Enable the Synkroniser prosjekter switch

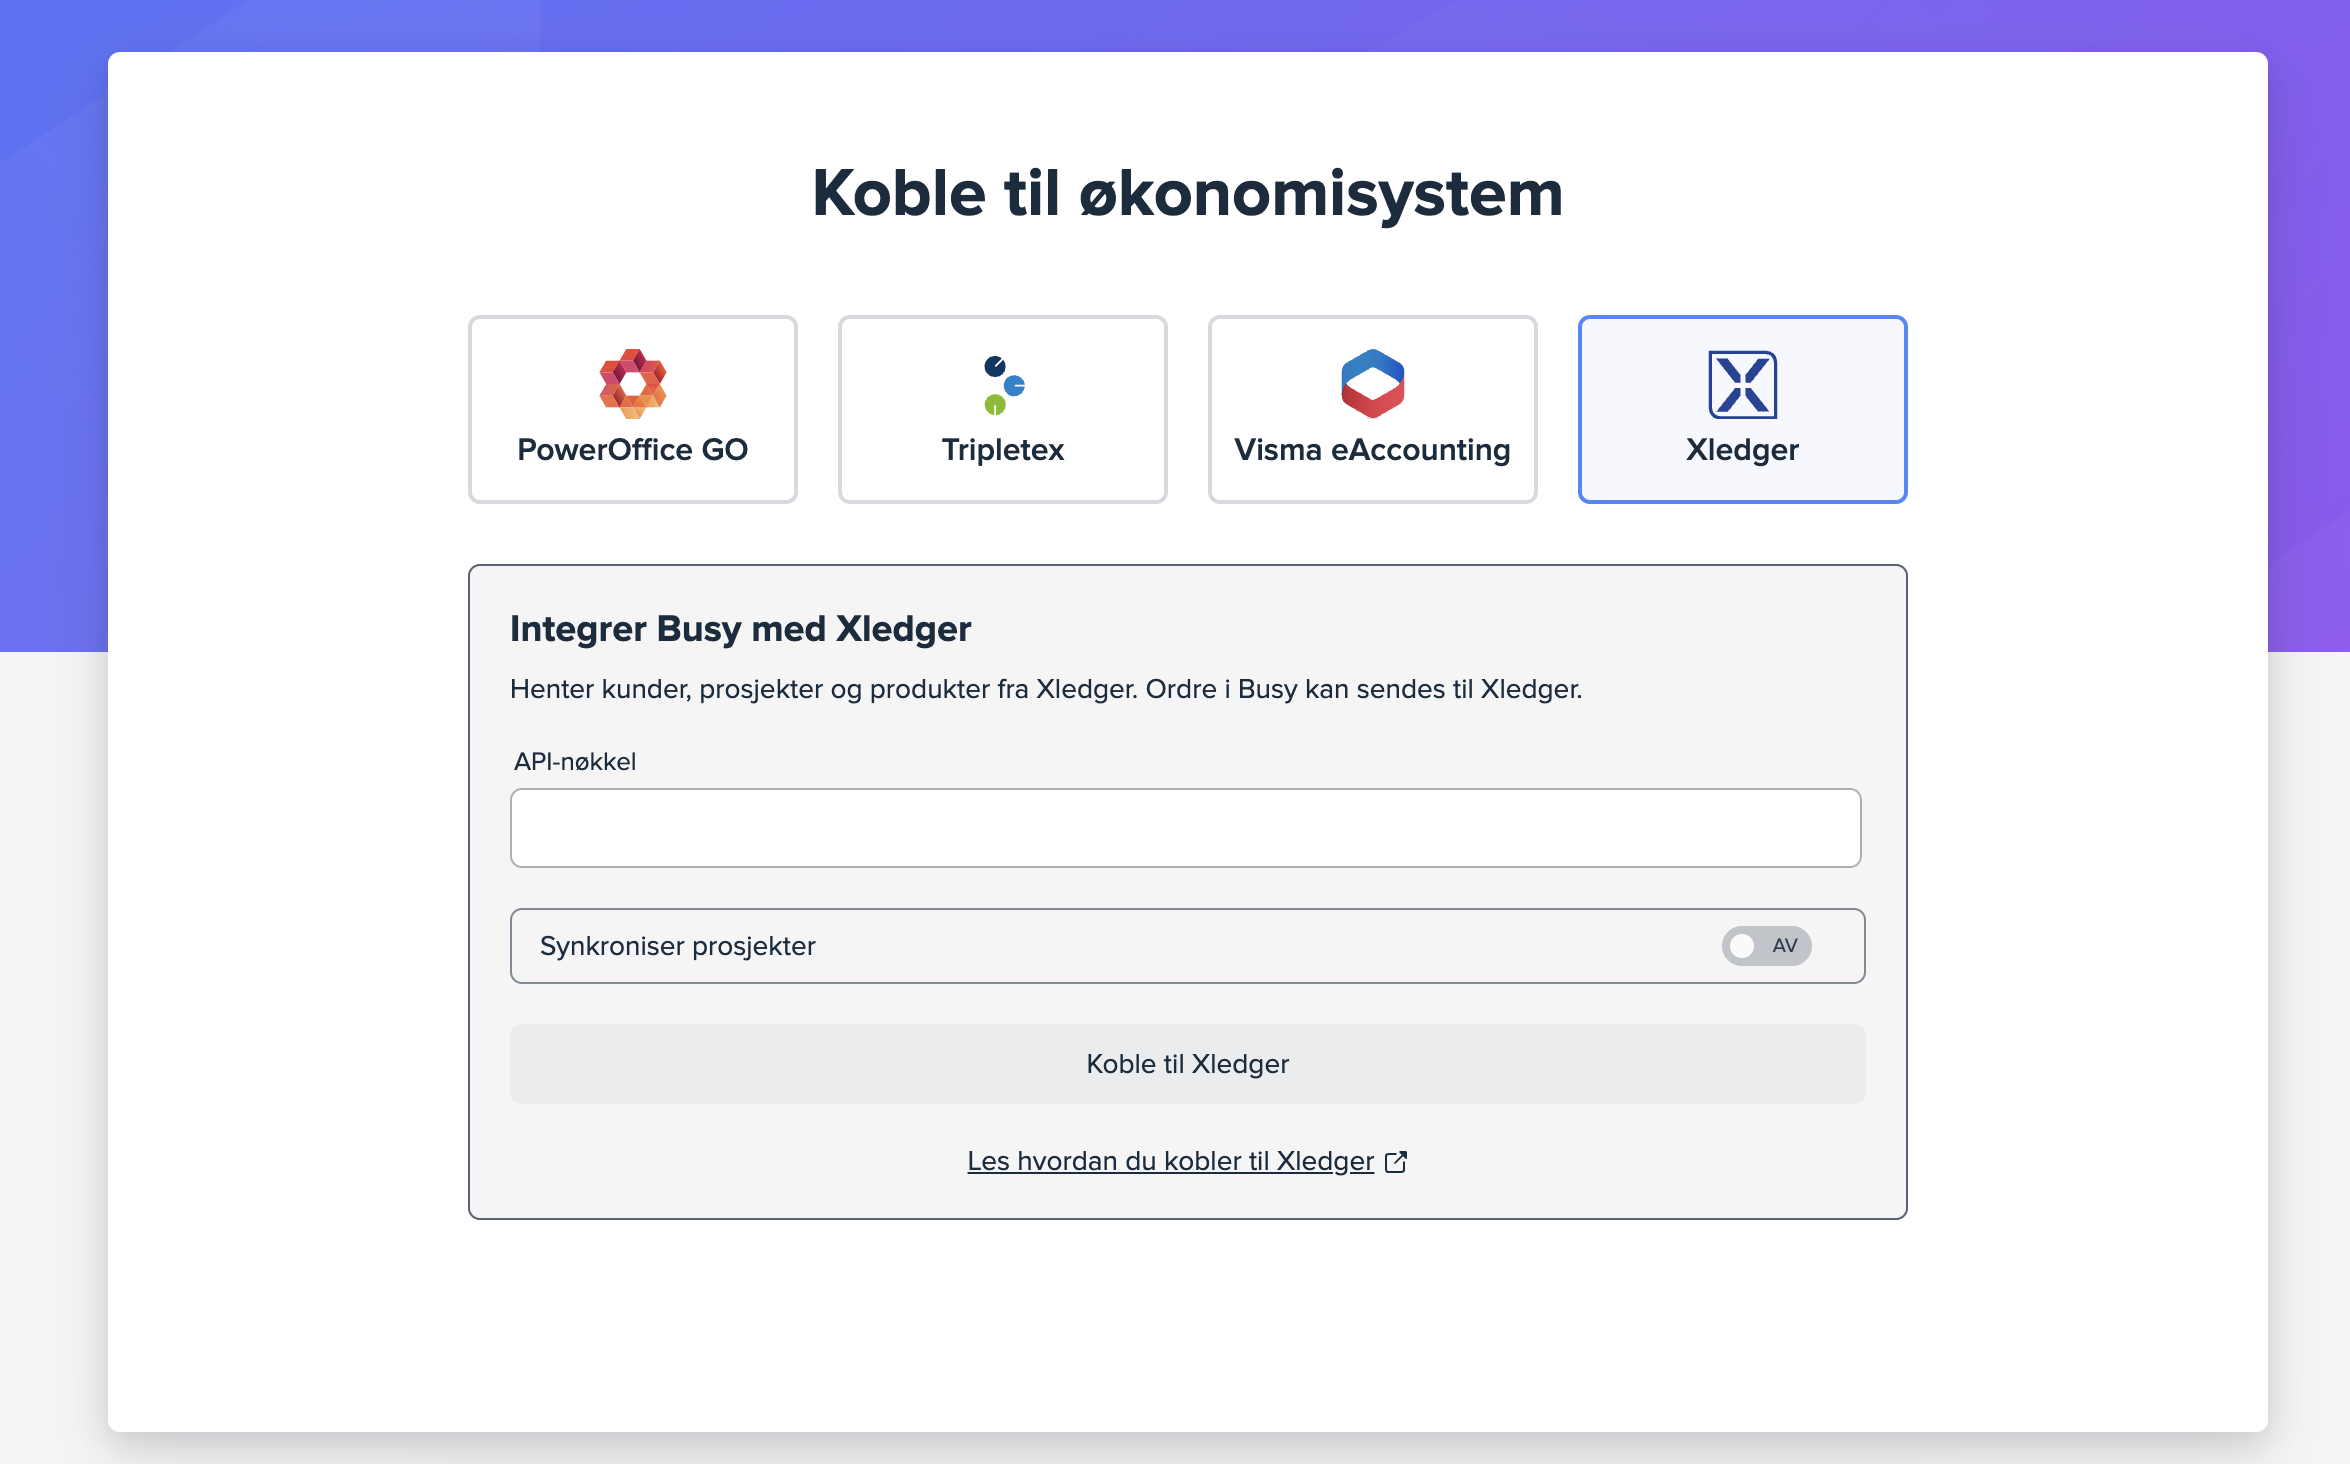1766,946
